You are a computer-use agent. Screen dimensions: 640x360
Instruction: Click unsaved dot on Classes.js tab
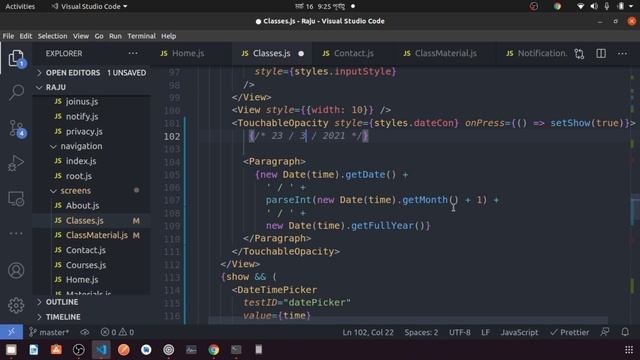(x=301, y=53)
